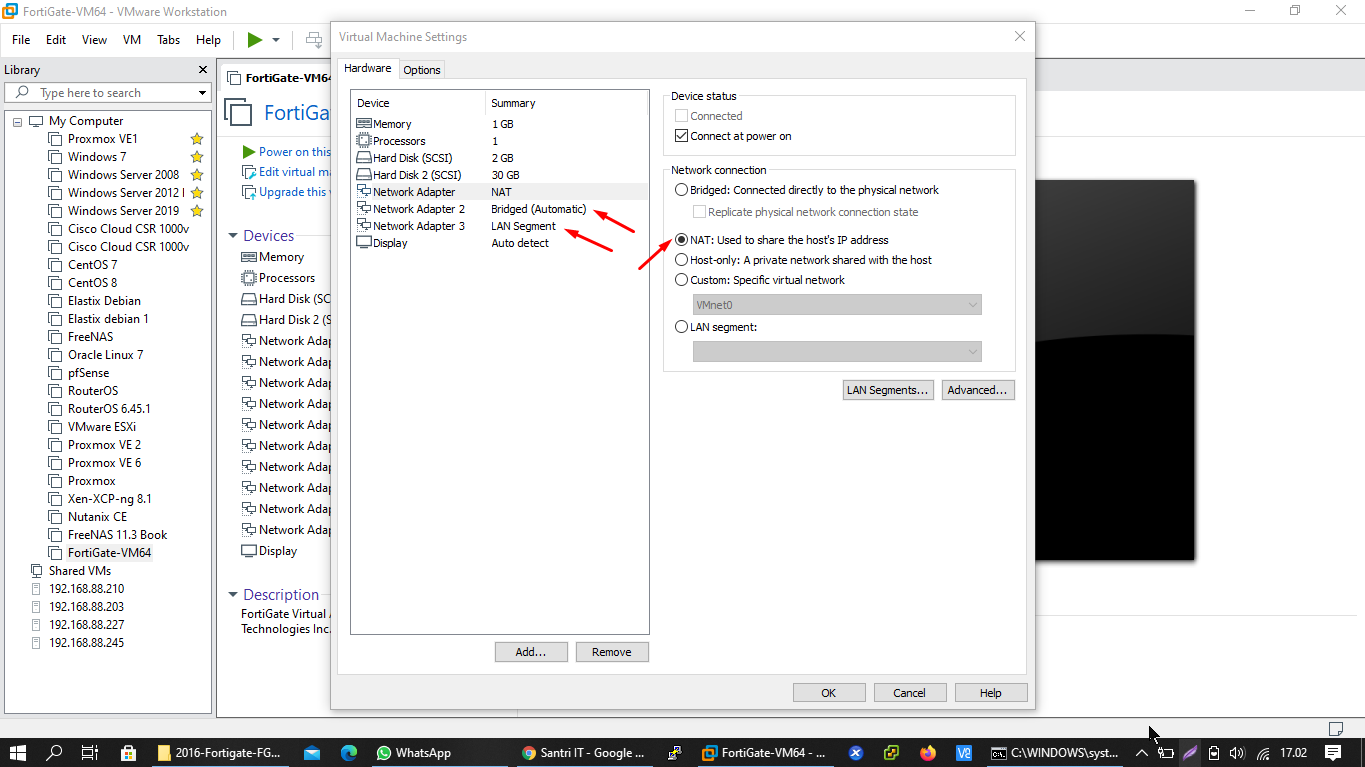Screen dimensions: 1365x767
Task: Open Task View on taskbar
Action: tap(90, 753)
